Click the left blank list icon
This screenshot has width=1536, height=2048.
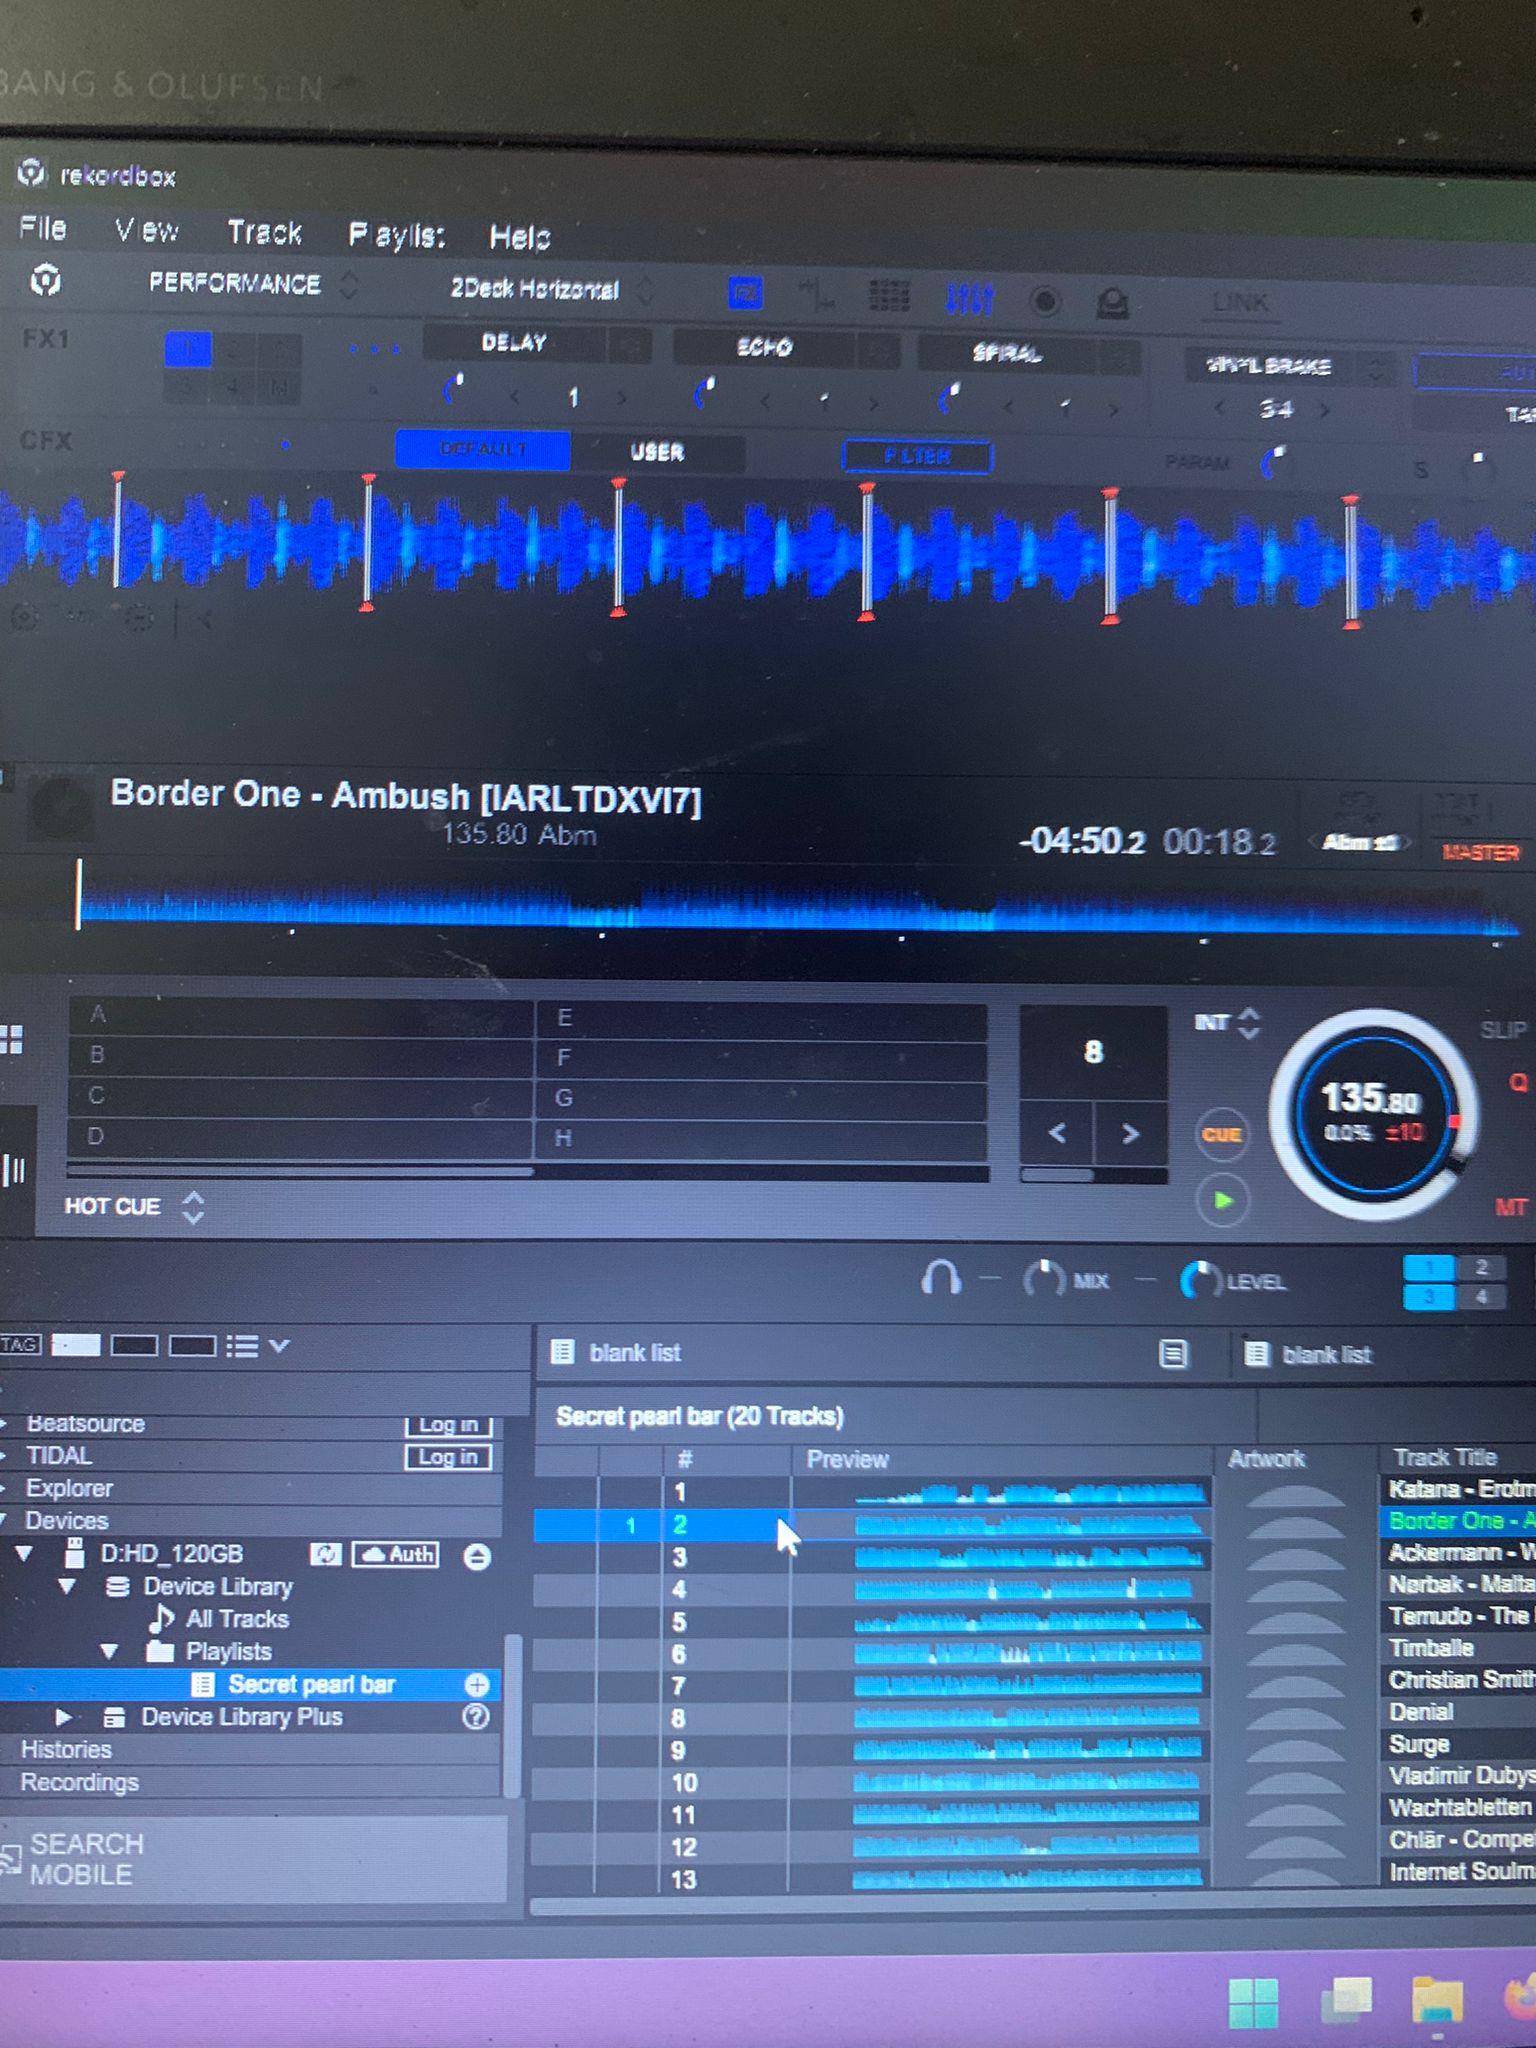(x=563, y=1352)
